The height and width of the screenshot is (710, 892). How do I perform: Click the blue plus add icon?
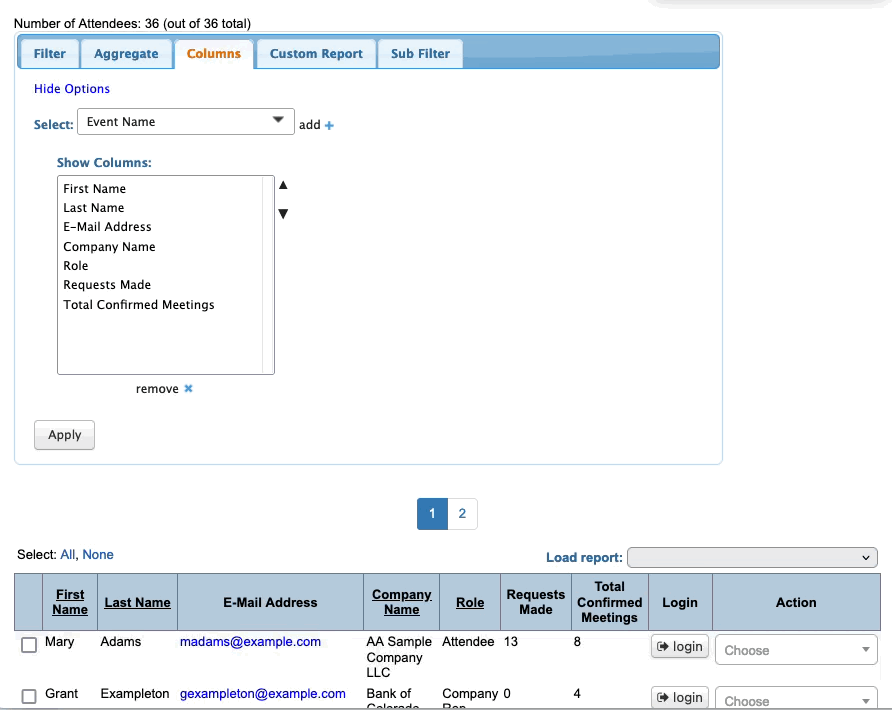pos(330,126)
